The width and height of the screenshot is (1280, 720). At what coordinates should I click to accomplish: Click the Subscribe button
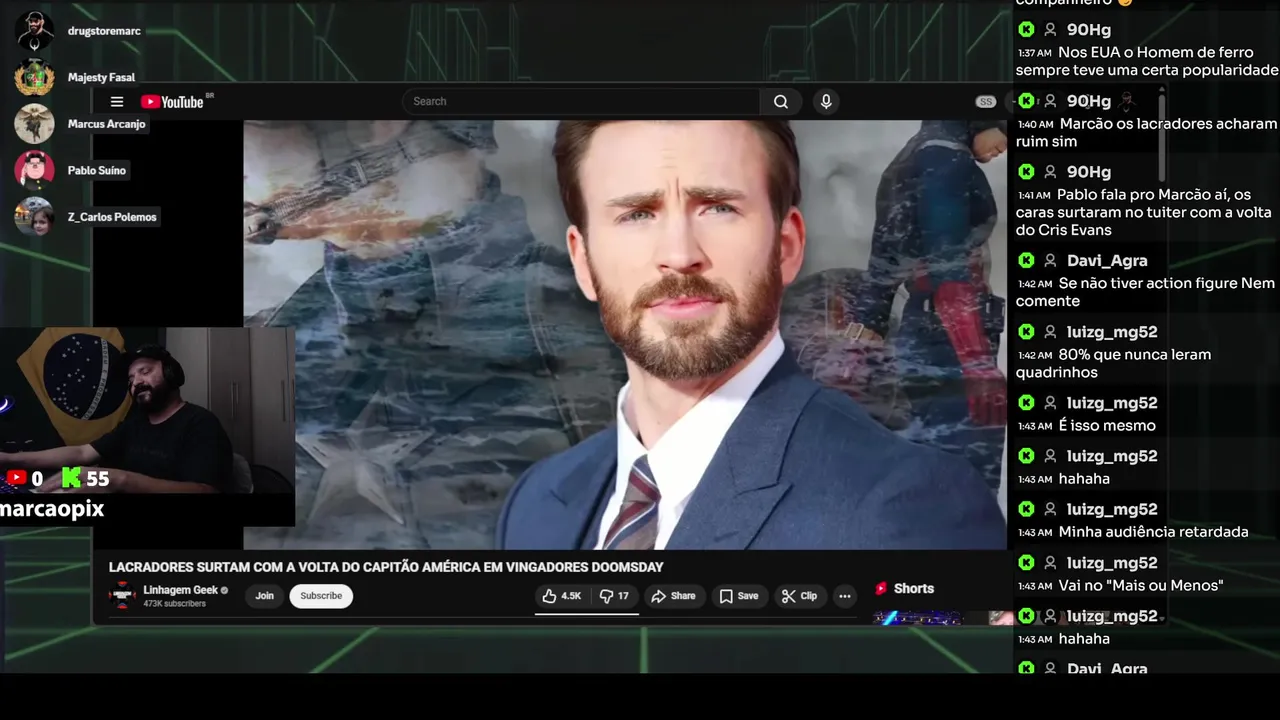click(x=321, y=596)
